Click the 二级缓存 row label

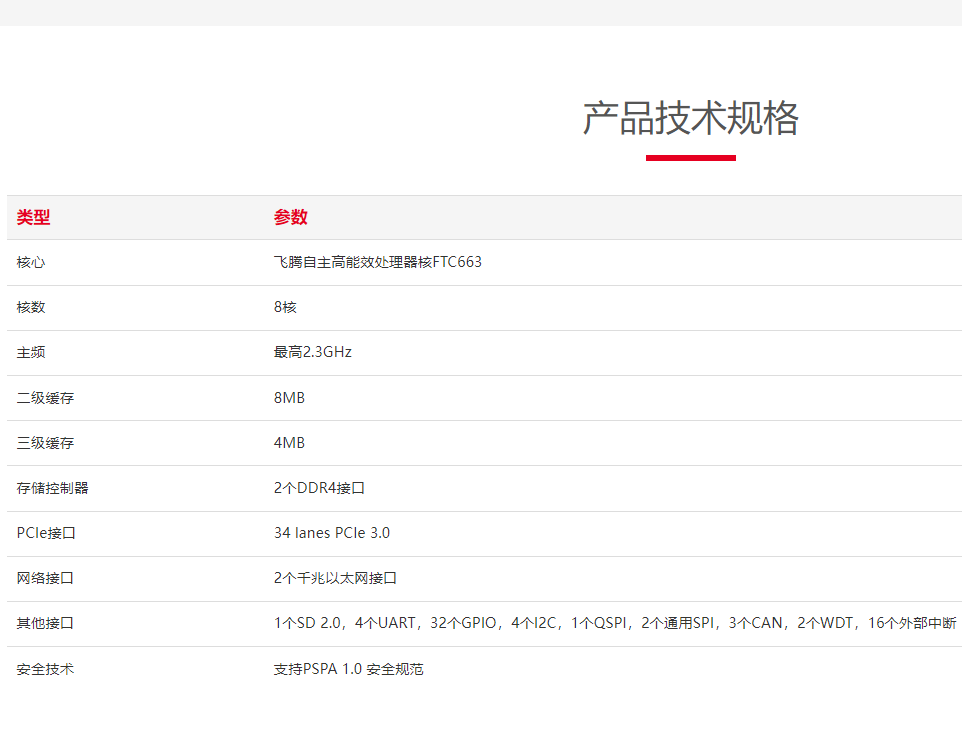(45, 398)
